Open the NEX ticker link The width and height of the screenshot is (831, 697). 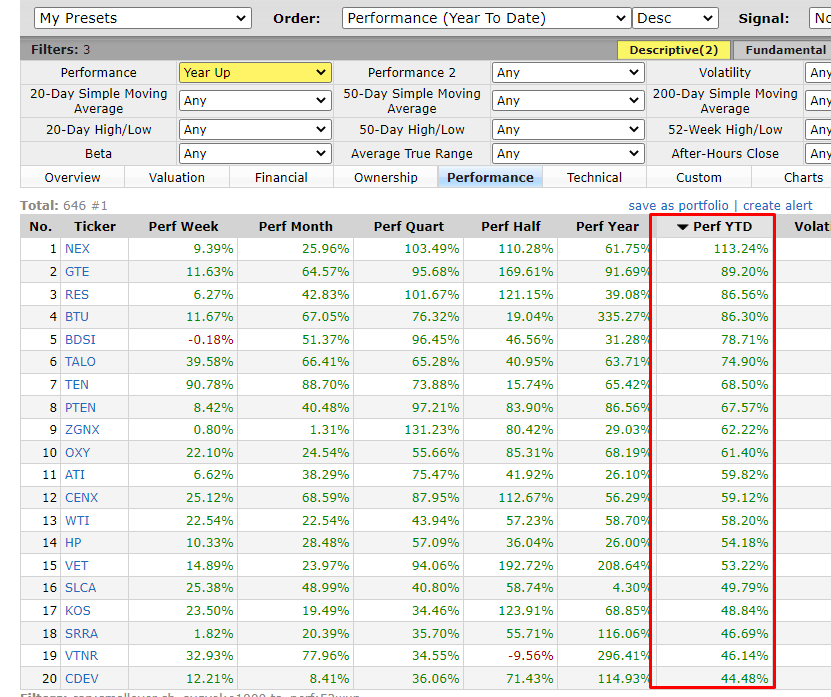(x=77, y=249)
